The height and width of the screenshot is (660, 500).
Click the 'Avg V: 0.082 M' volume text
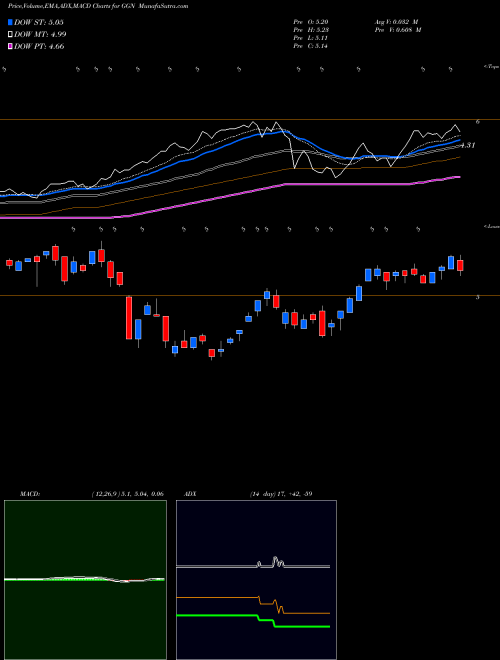tap(398, 22)
